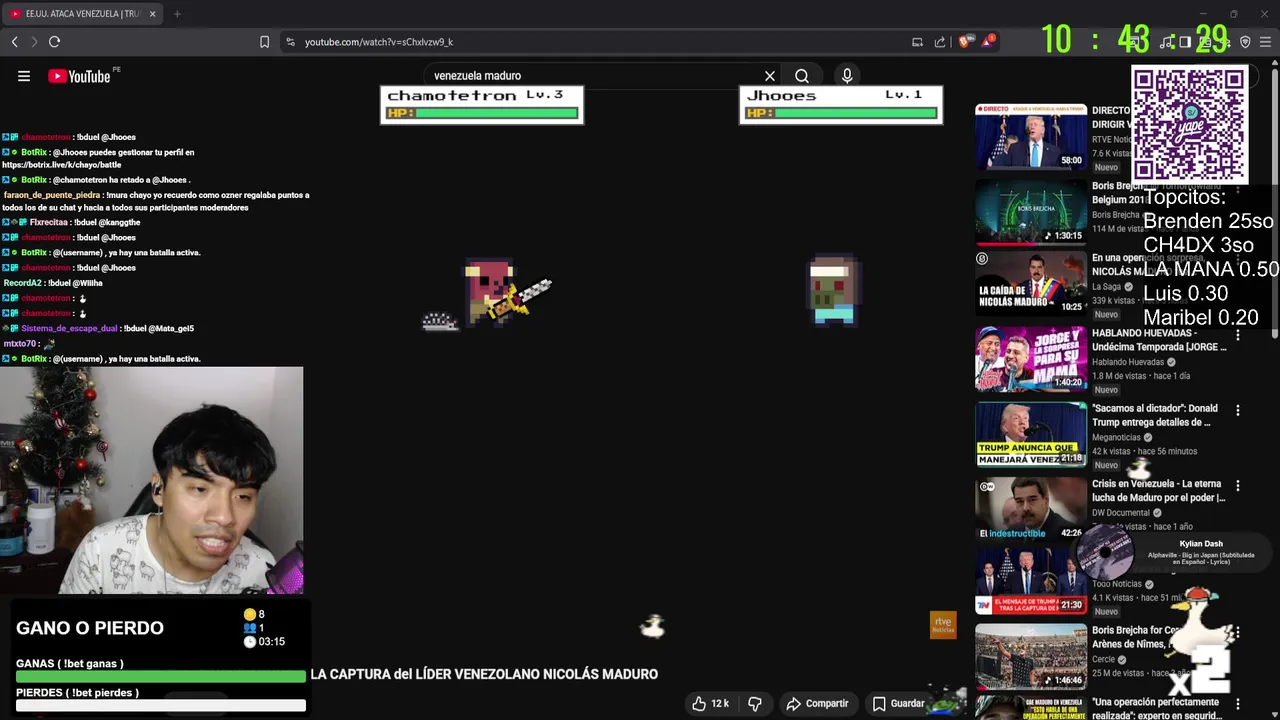1280x720 pixels.
Task: Open YouTube guide hamburger menu
Action: (x=24, y=76)
